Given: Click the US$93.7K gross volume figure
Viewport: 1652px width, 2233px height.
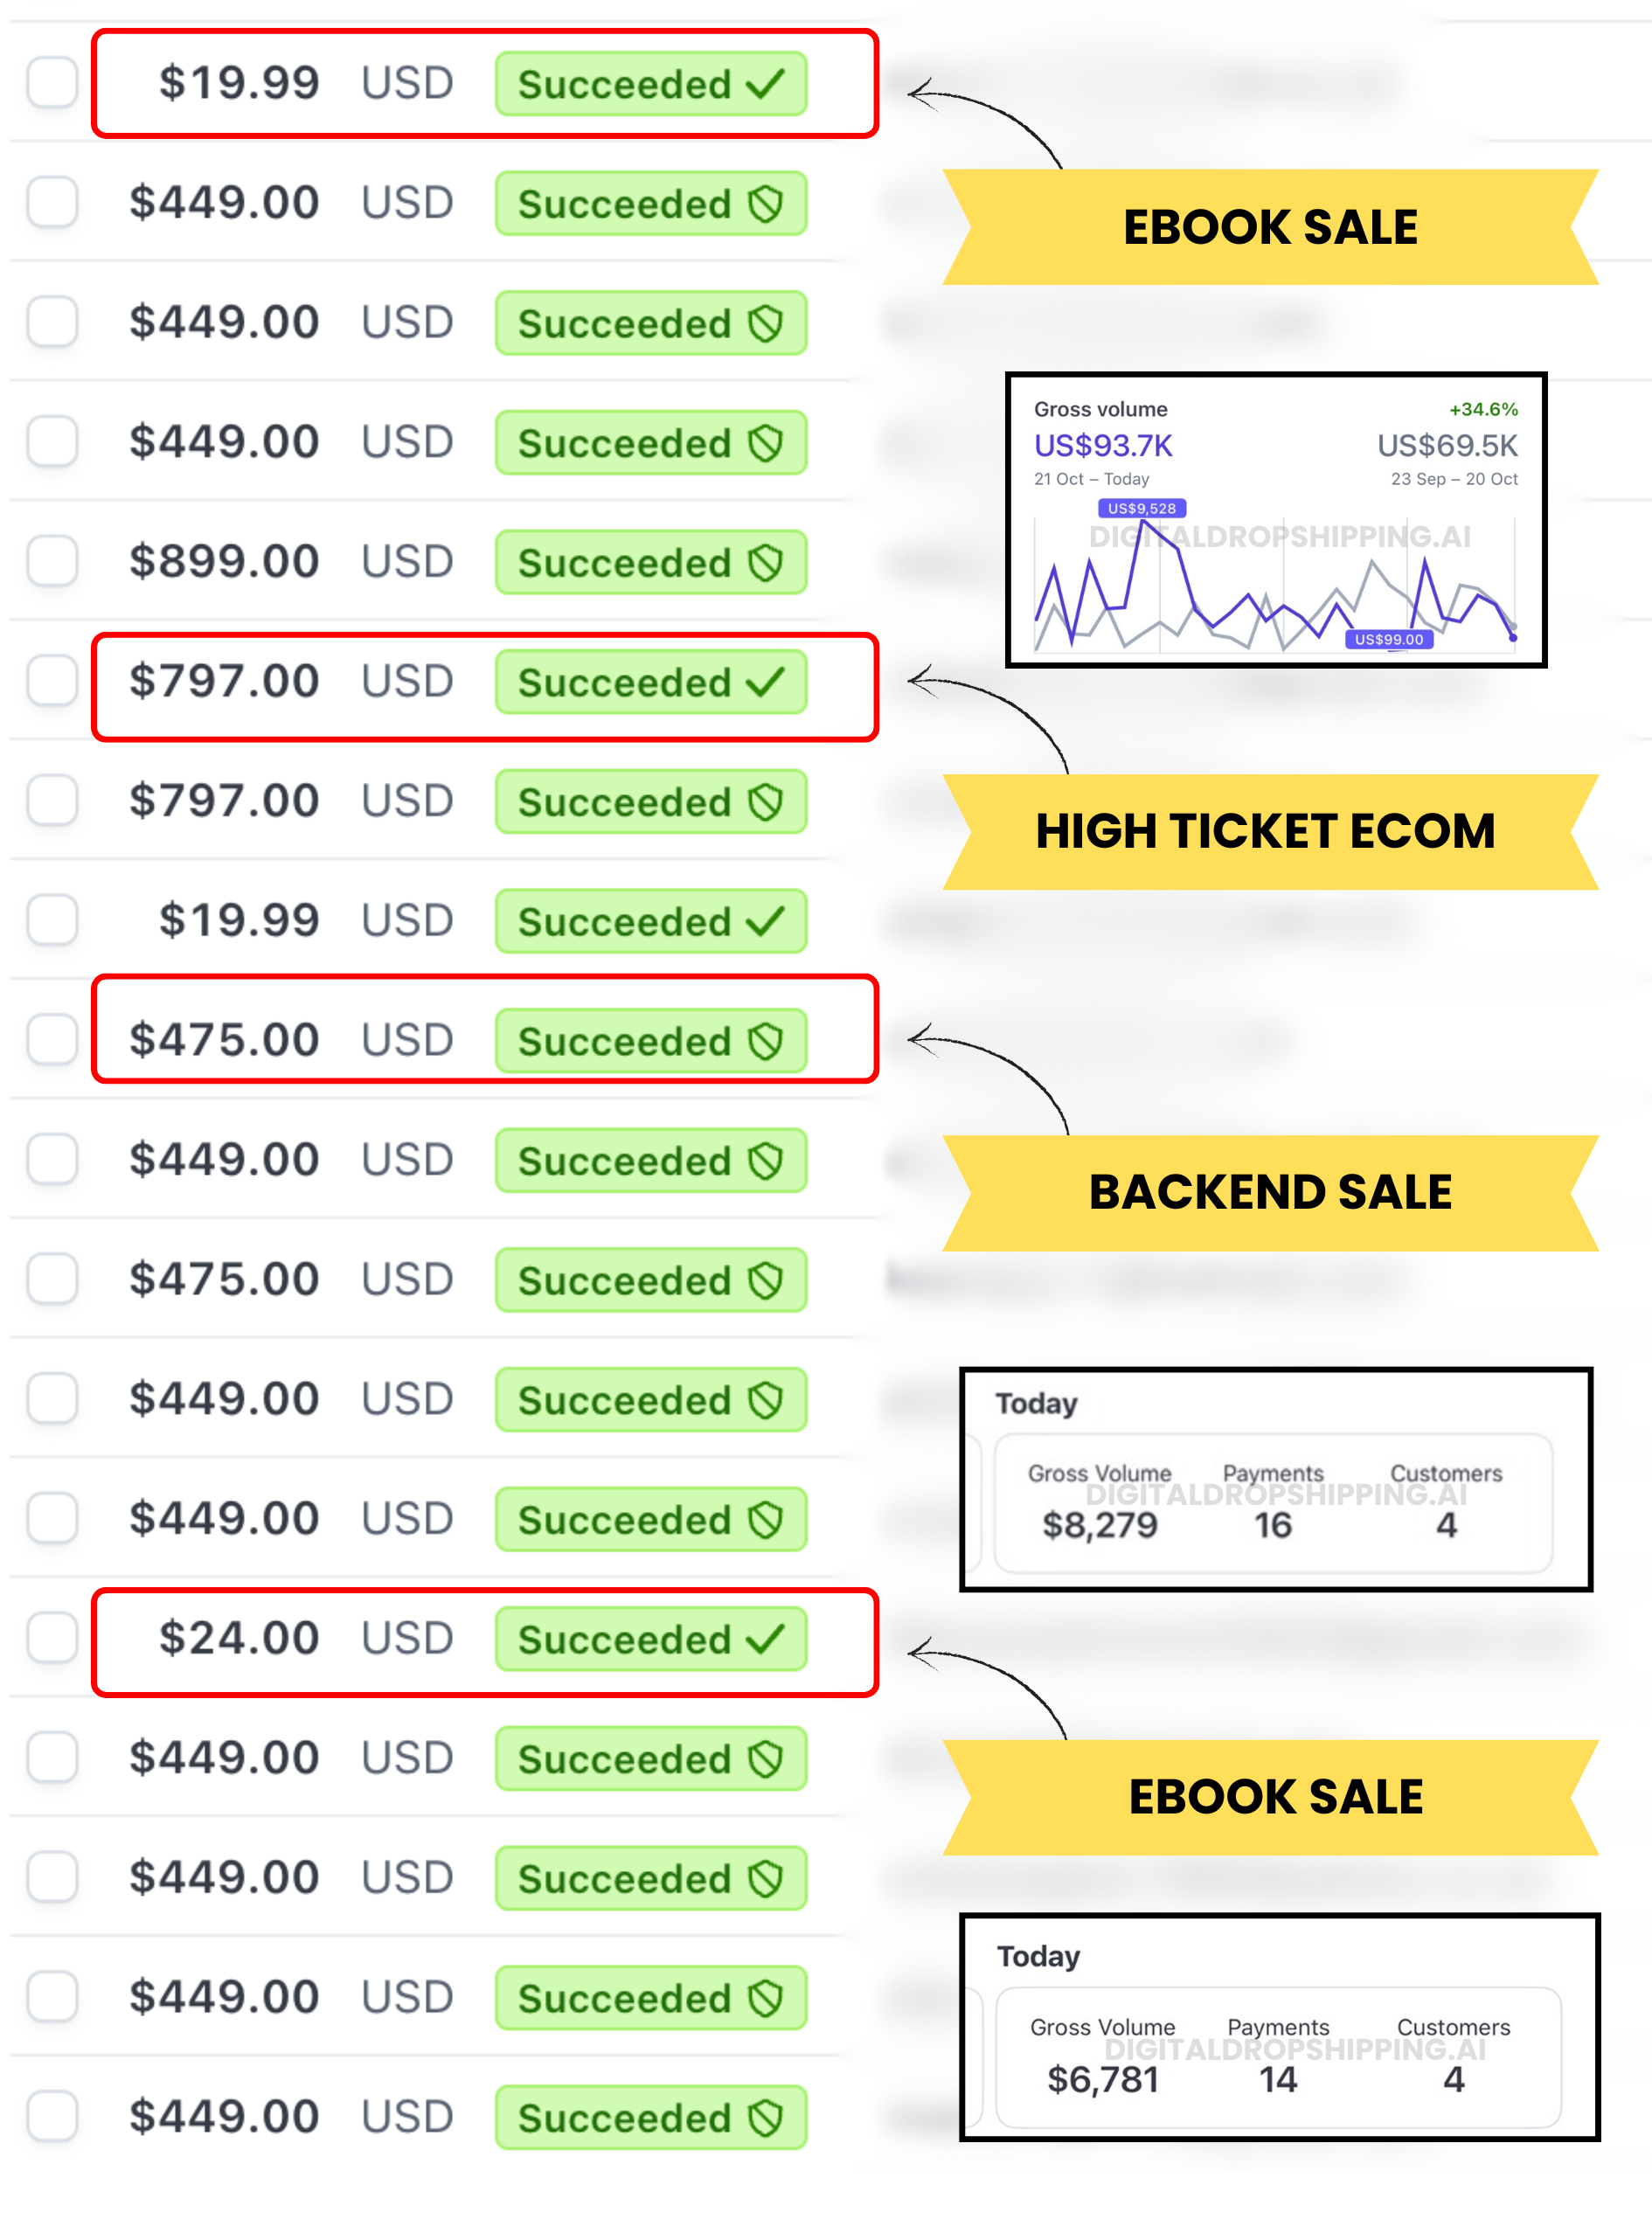Looking at the screenshot, I should [x=1103, y=445].
